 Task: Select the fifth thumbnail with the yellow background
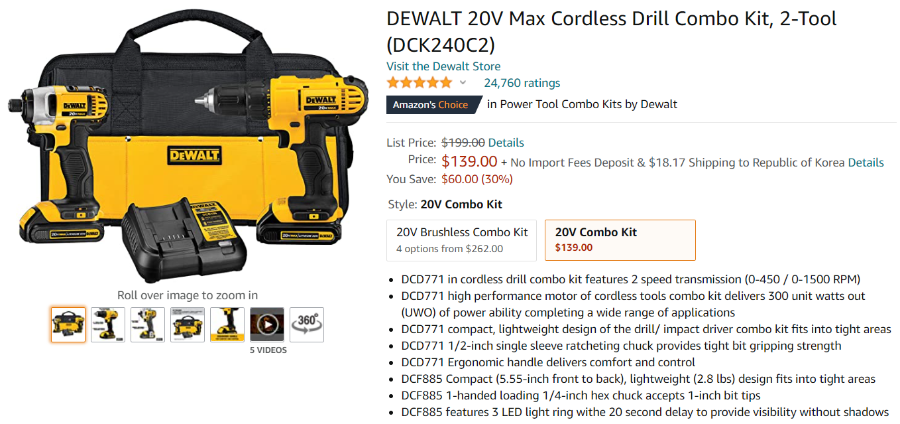pyautogui.click(x=227, y=325)
